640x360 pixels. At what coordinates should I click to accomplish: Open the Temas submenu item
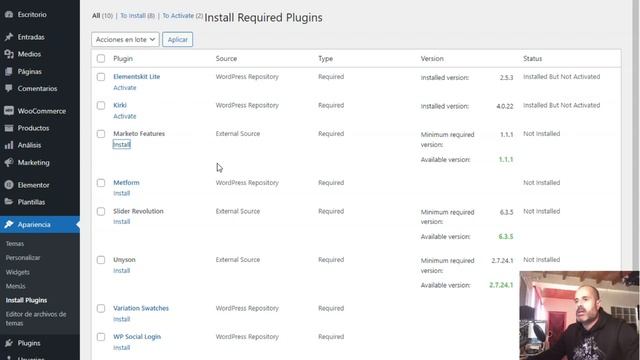pyautogui.click(x=15, y=244)
